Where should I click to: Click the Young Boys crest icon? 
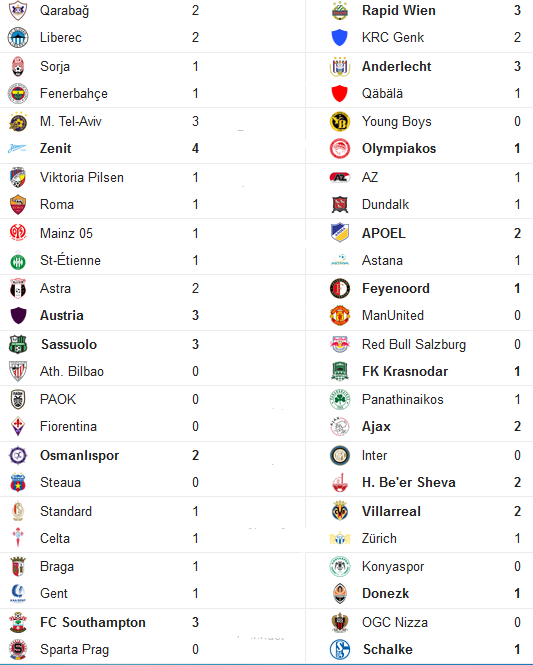click(x=340, y=122)
